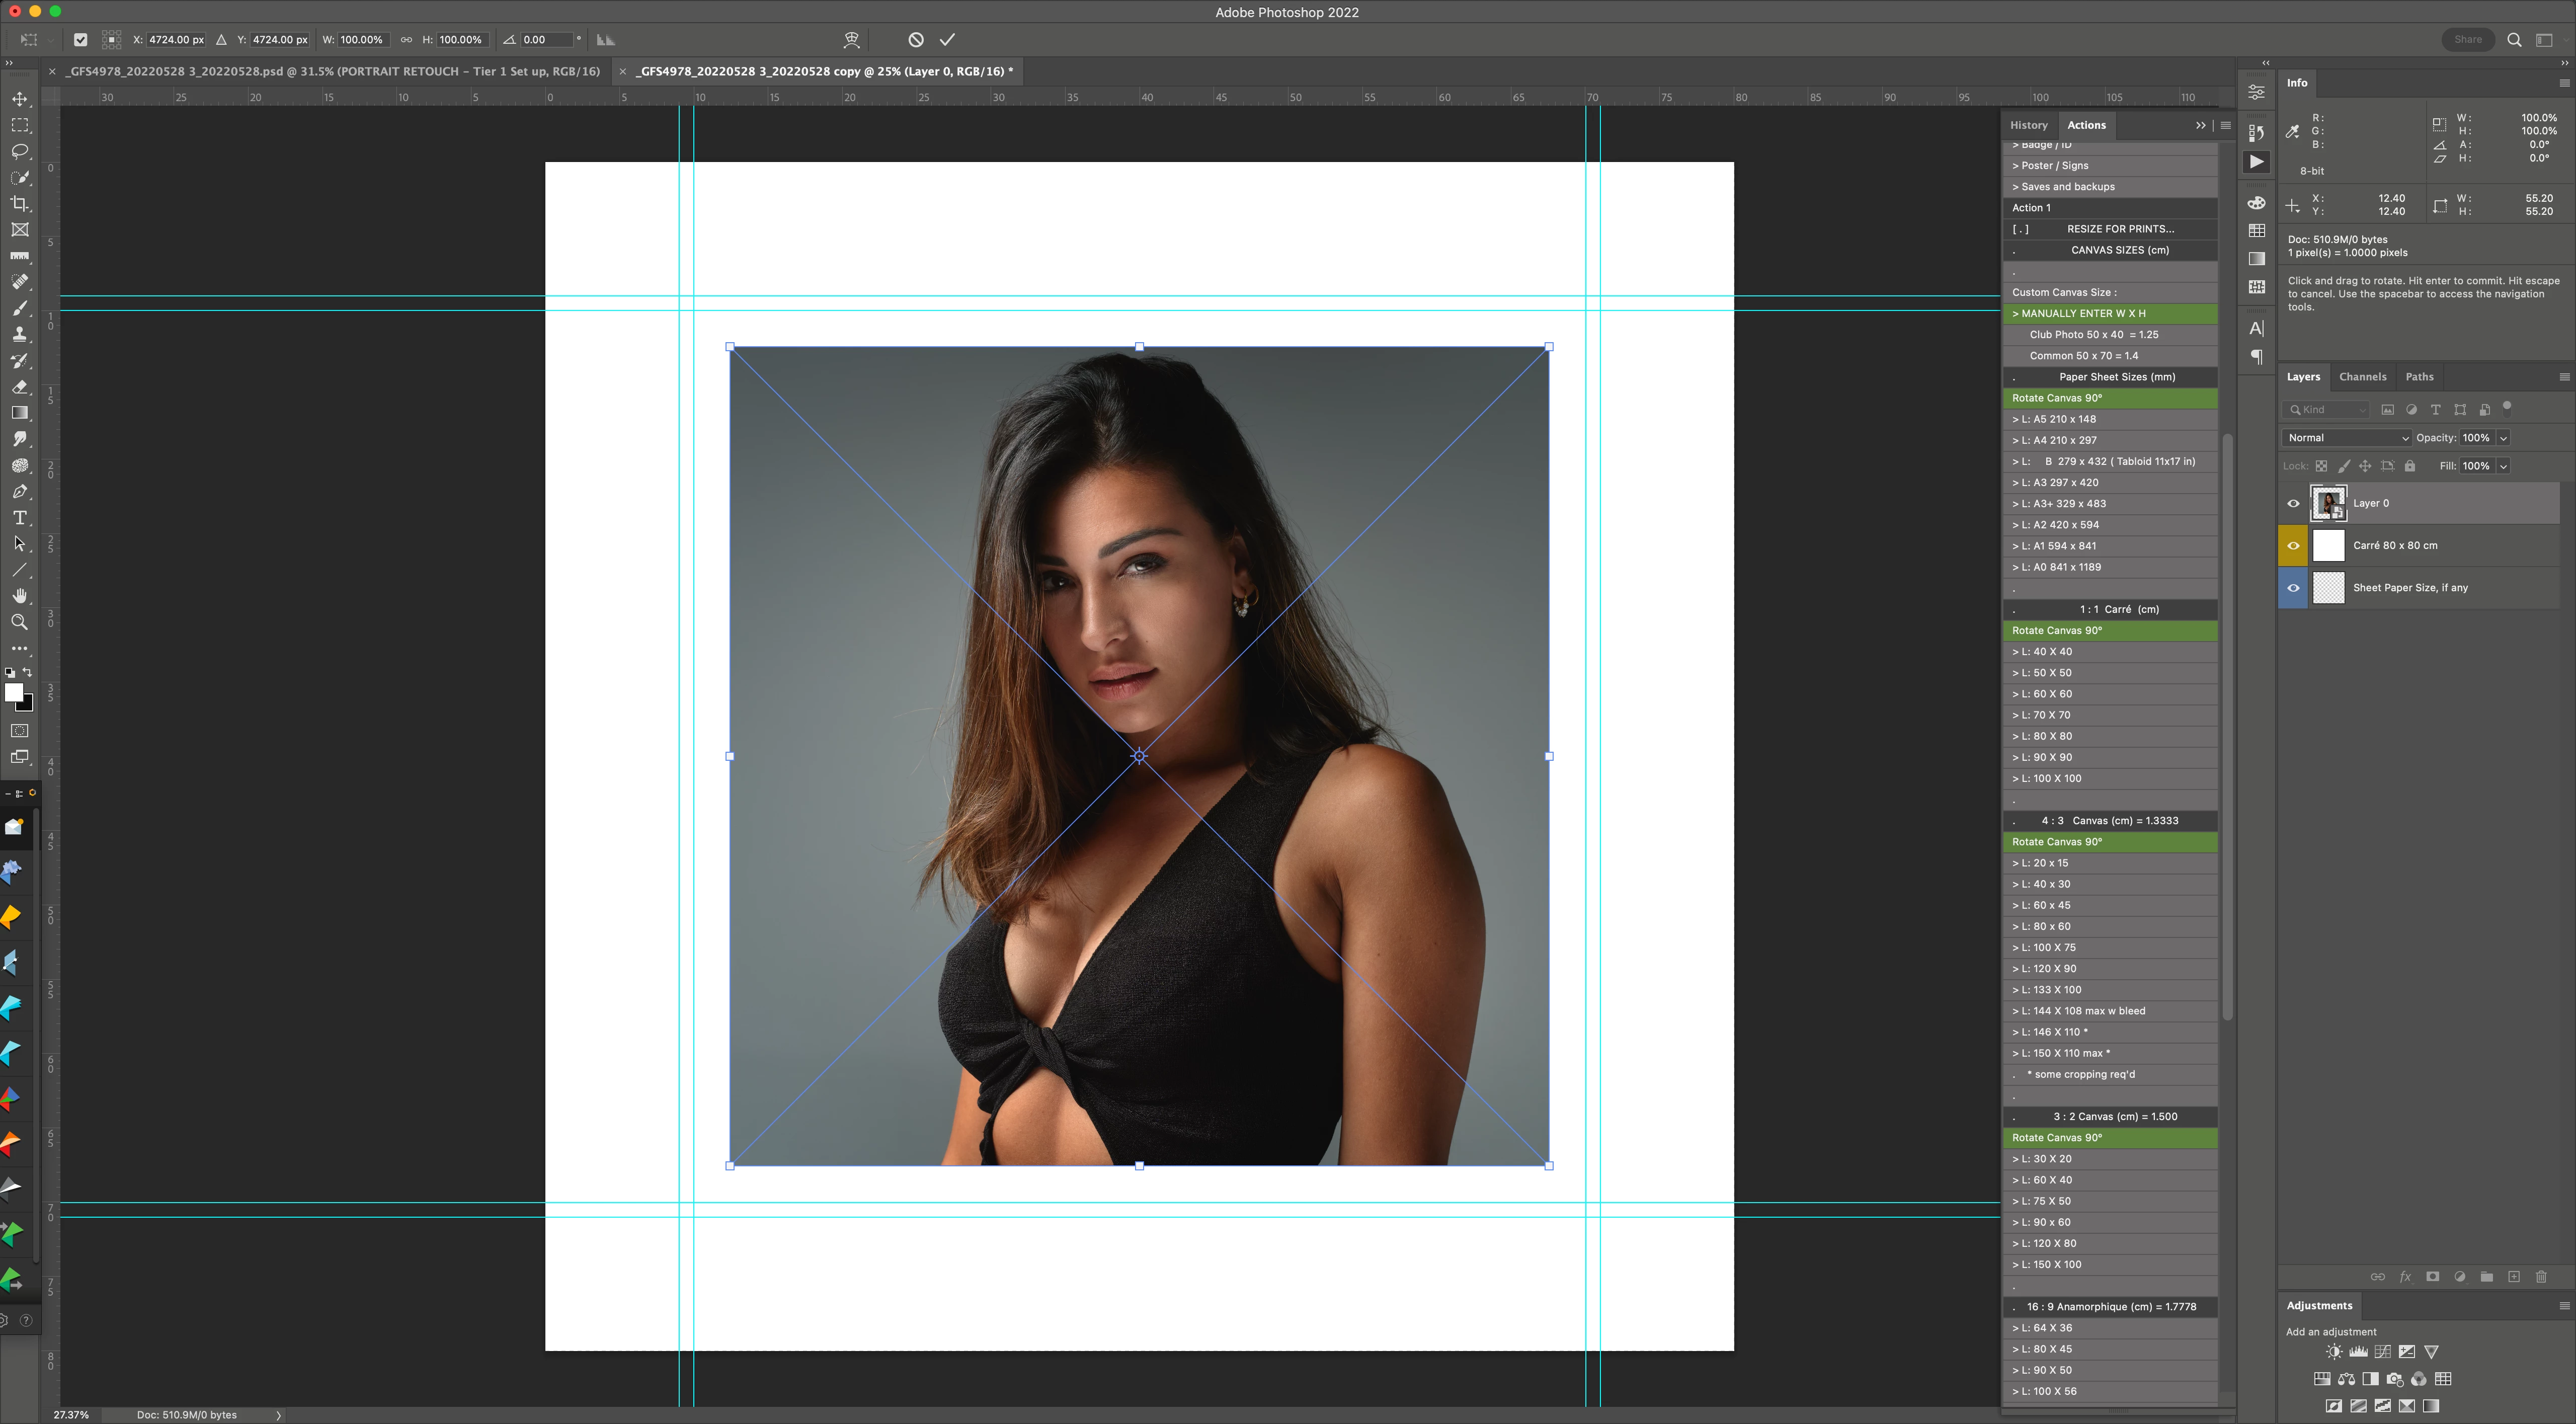
Task: Open the Normal blend mode dropdown
Action: pos(2346,438)
